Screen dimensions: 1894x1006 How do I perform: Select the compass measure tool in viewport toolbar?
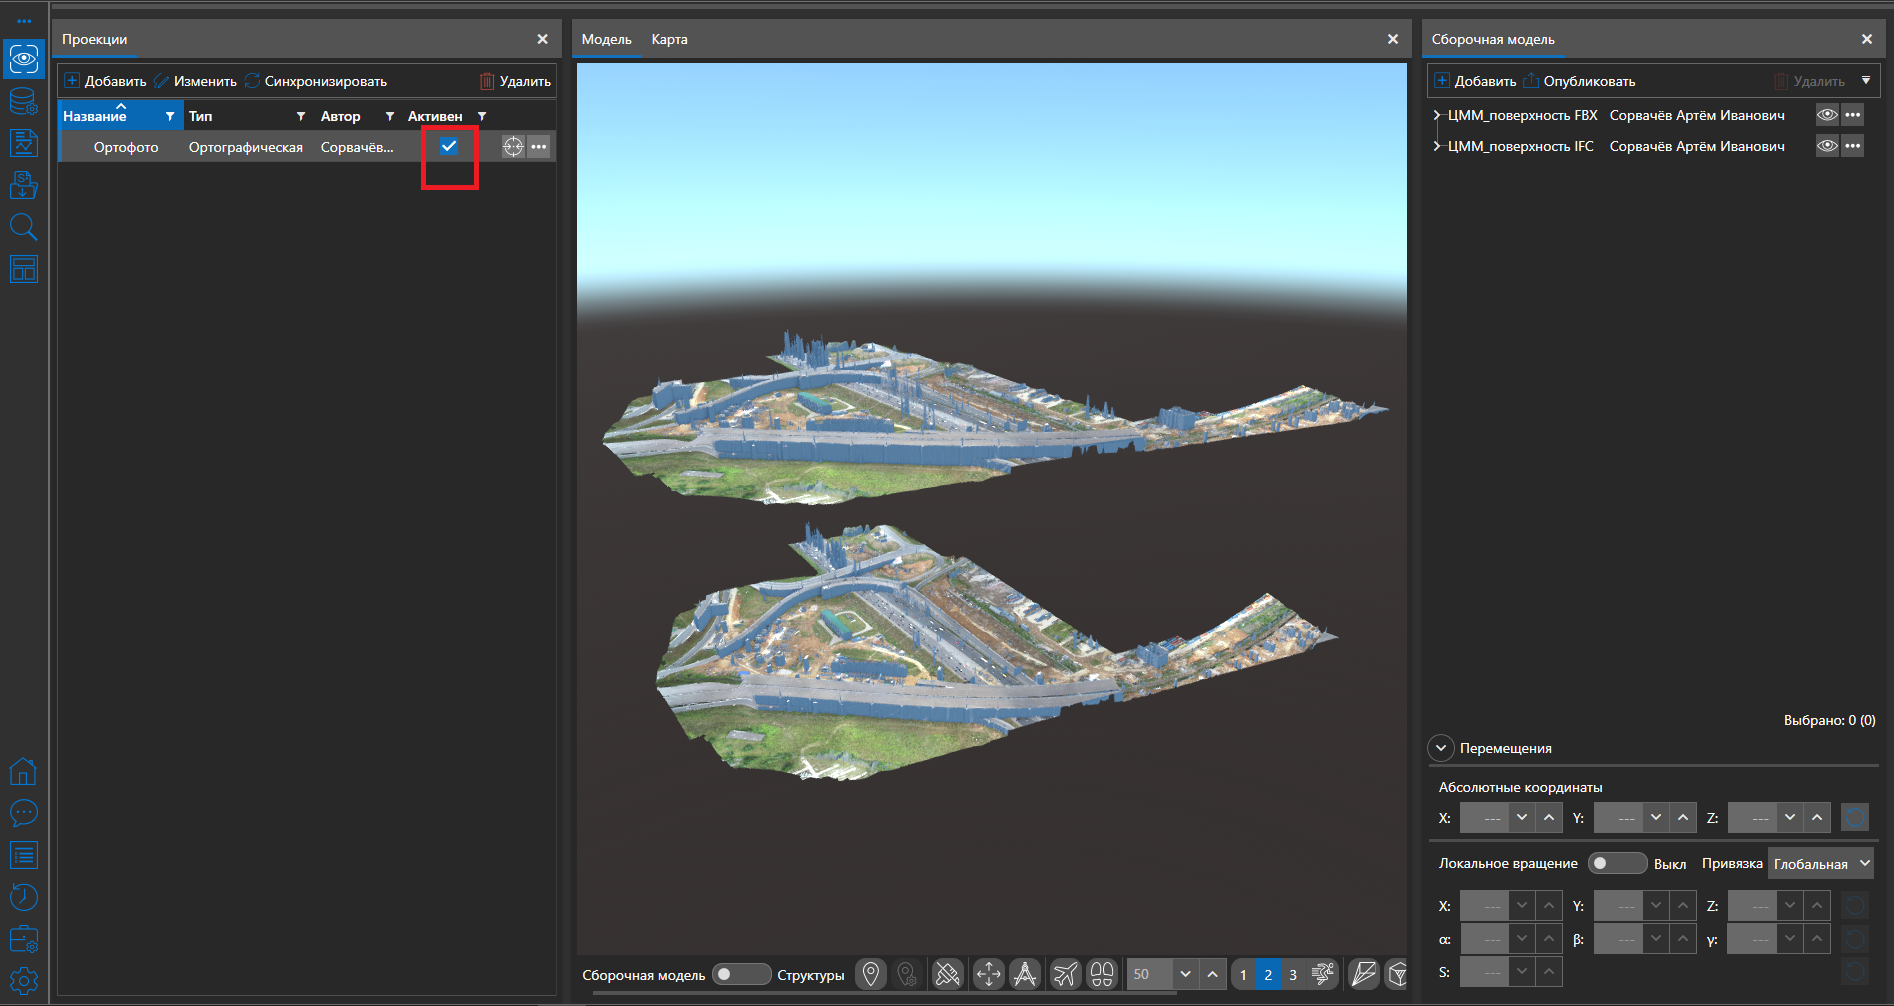1025,974
